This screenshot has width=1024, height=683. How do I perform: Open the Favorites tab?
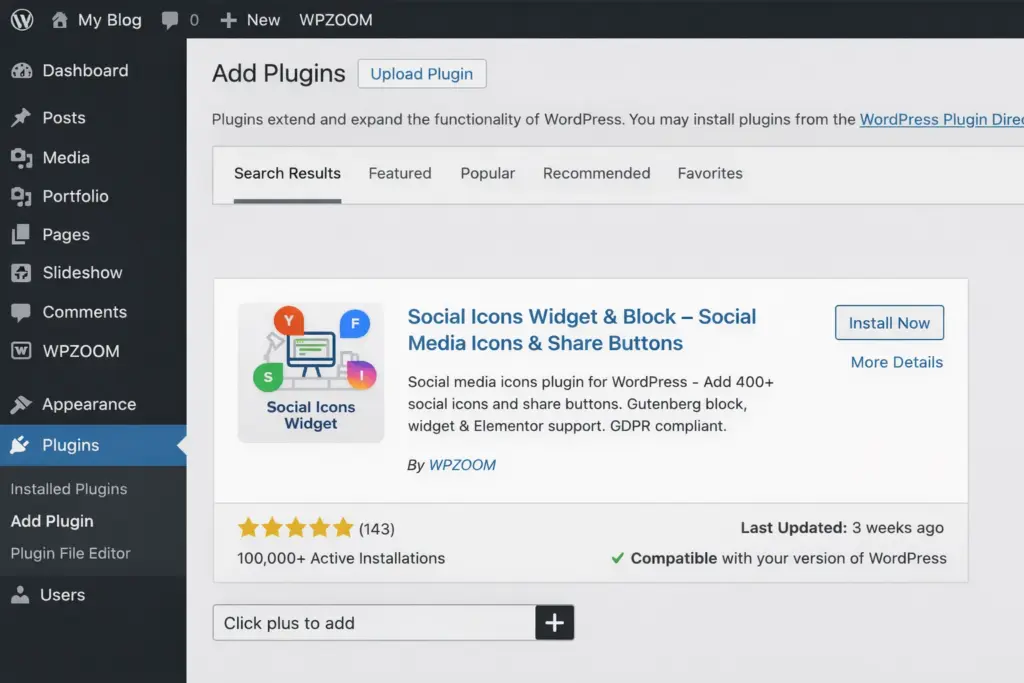[710, 174]
